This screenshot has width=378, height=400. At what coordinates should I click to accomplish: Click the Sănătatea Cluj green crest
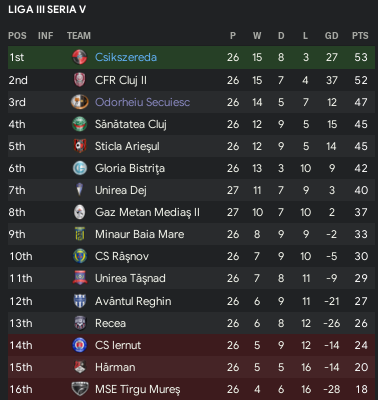click(80, 124)
